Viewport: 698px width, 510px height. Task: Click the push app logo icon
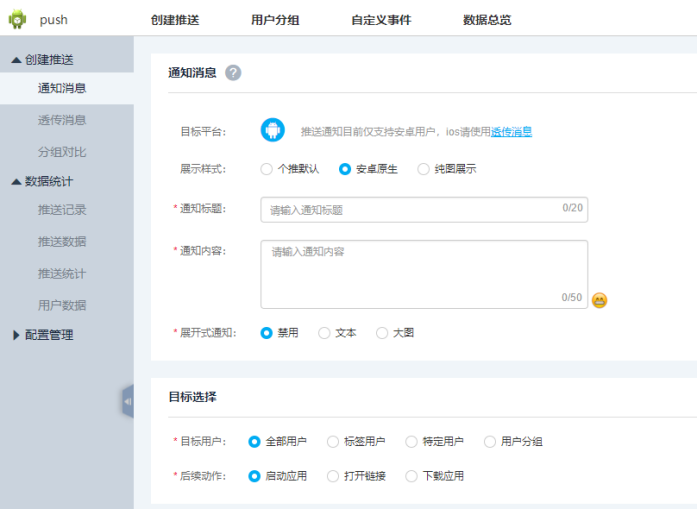[17, 19]
